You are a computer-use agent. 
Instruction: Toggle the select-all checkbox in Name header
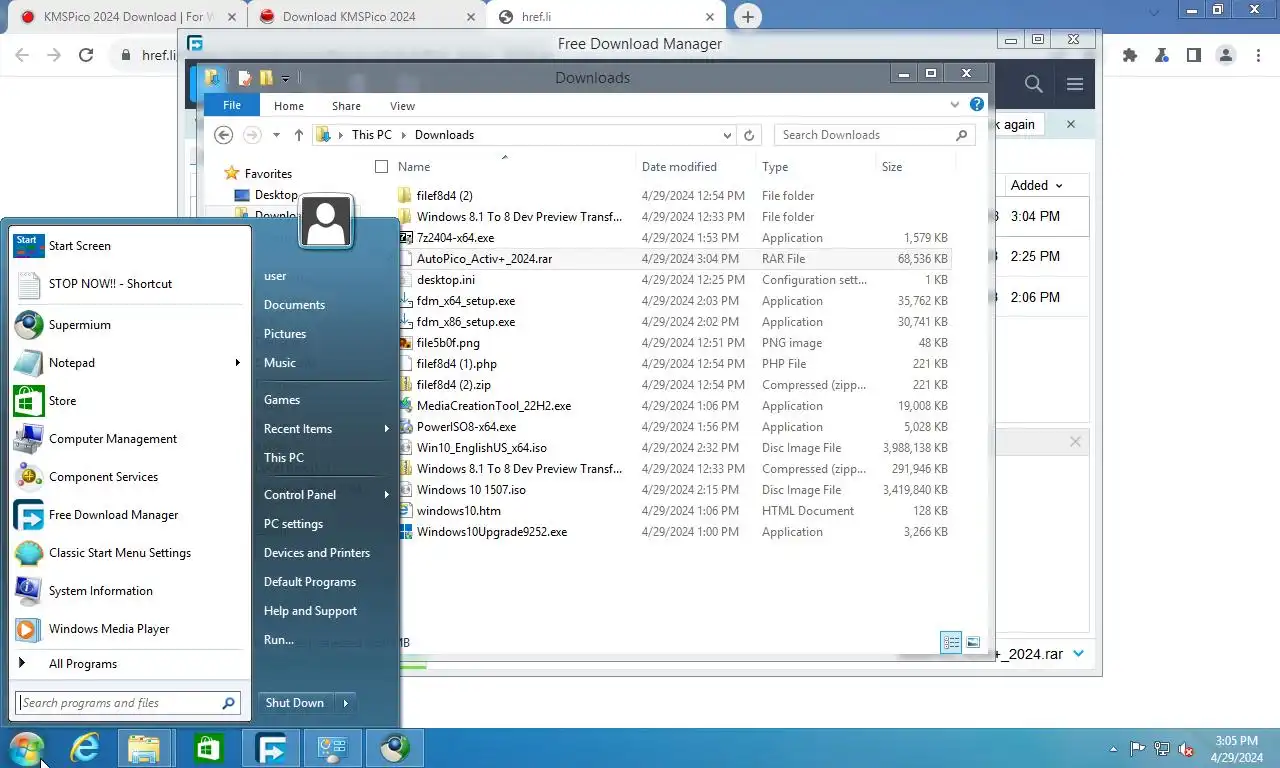[x=382, y=167]
